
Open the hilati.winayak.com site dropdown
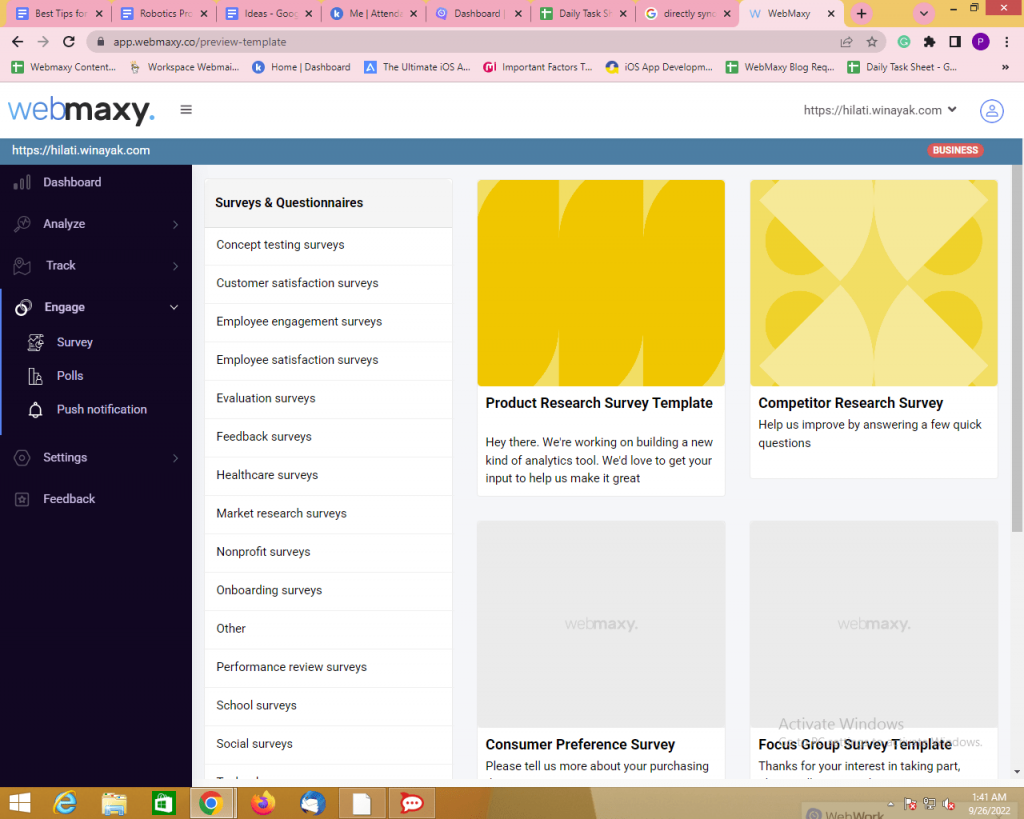click(880, 110)
